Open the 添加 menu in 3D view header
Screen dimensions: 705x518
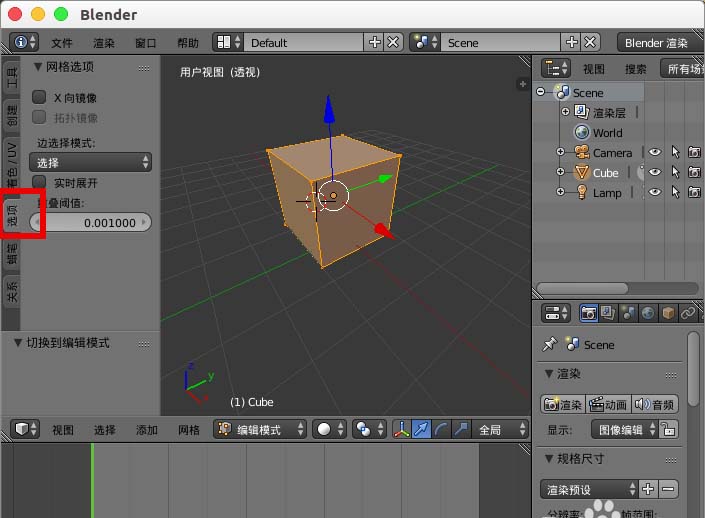click(147, 429)
